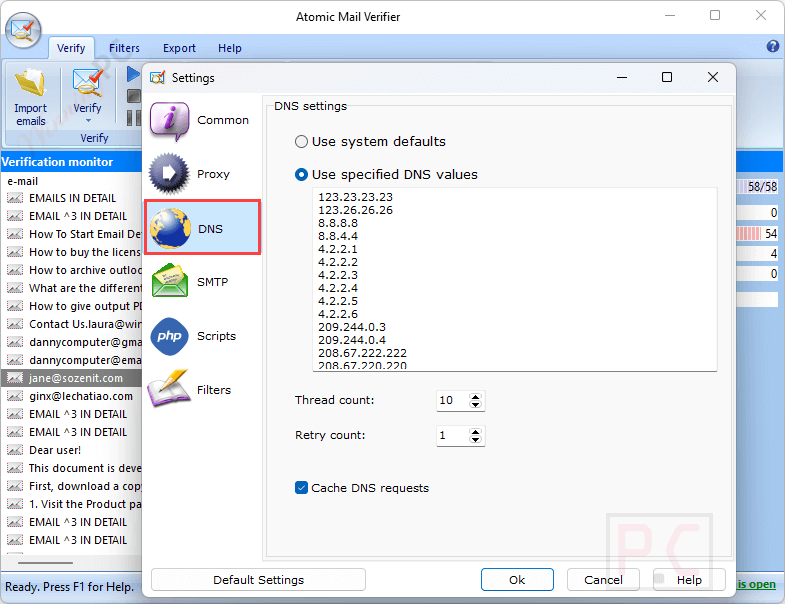Expand the Verify button dropdown arrow
The height and width of the screenshot is (604, 785).
88,121
